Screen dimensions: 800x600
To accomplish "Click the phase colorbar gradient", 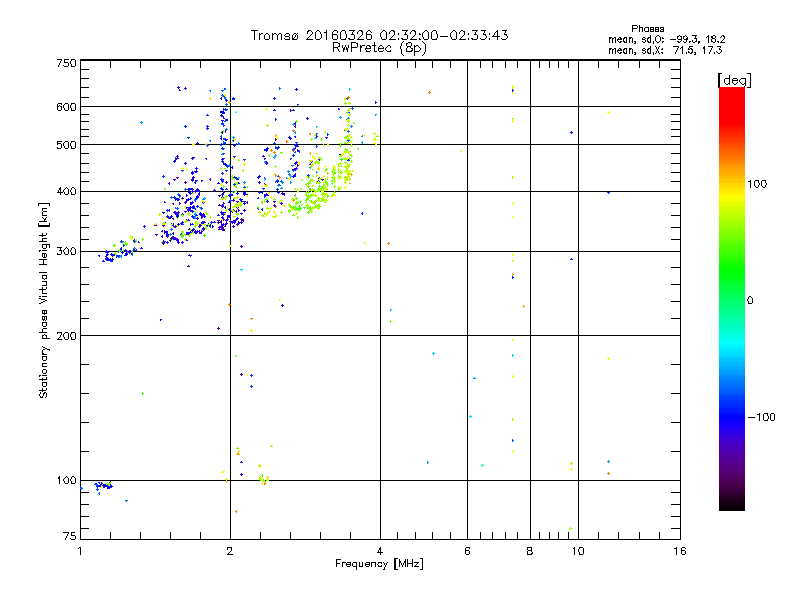I will tap(732, 298).
